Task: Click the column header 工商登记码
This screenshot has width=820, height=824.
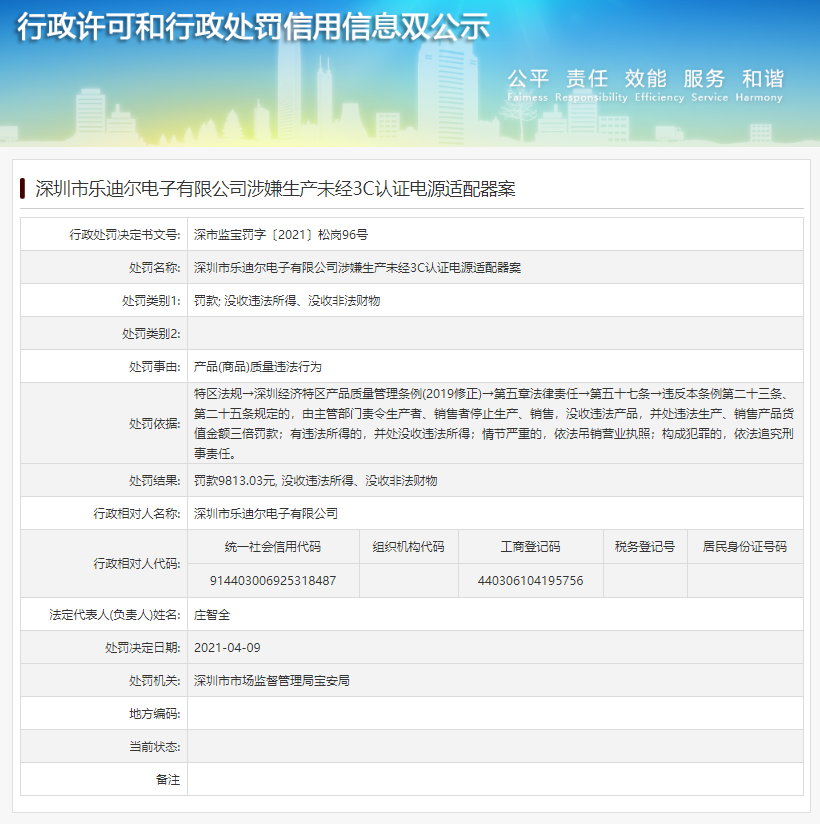Action: click(x=530, y=547)
